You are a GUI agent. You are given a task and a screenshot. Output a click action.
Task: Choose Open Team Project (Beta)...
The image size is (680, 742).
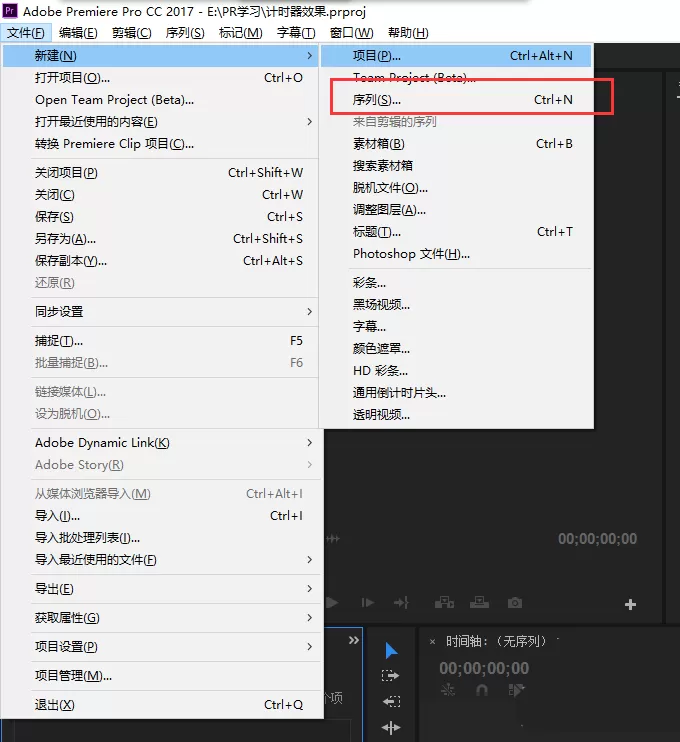(x=161, y=99)
